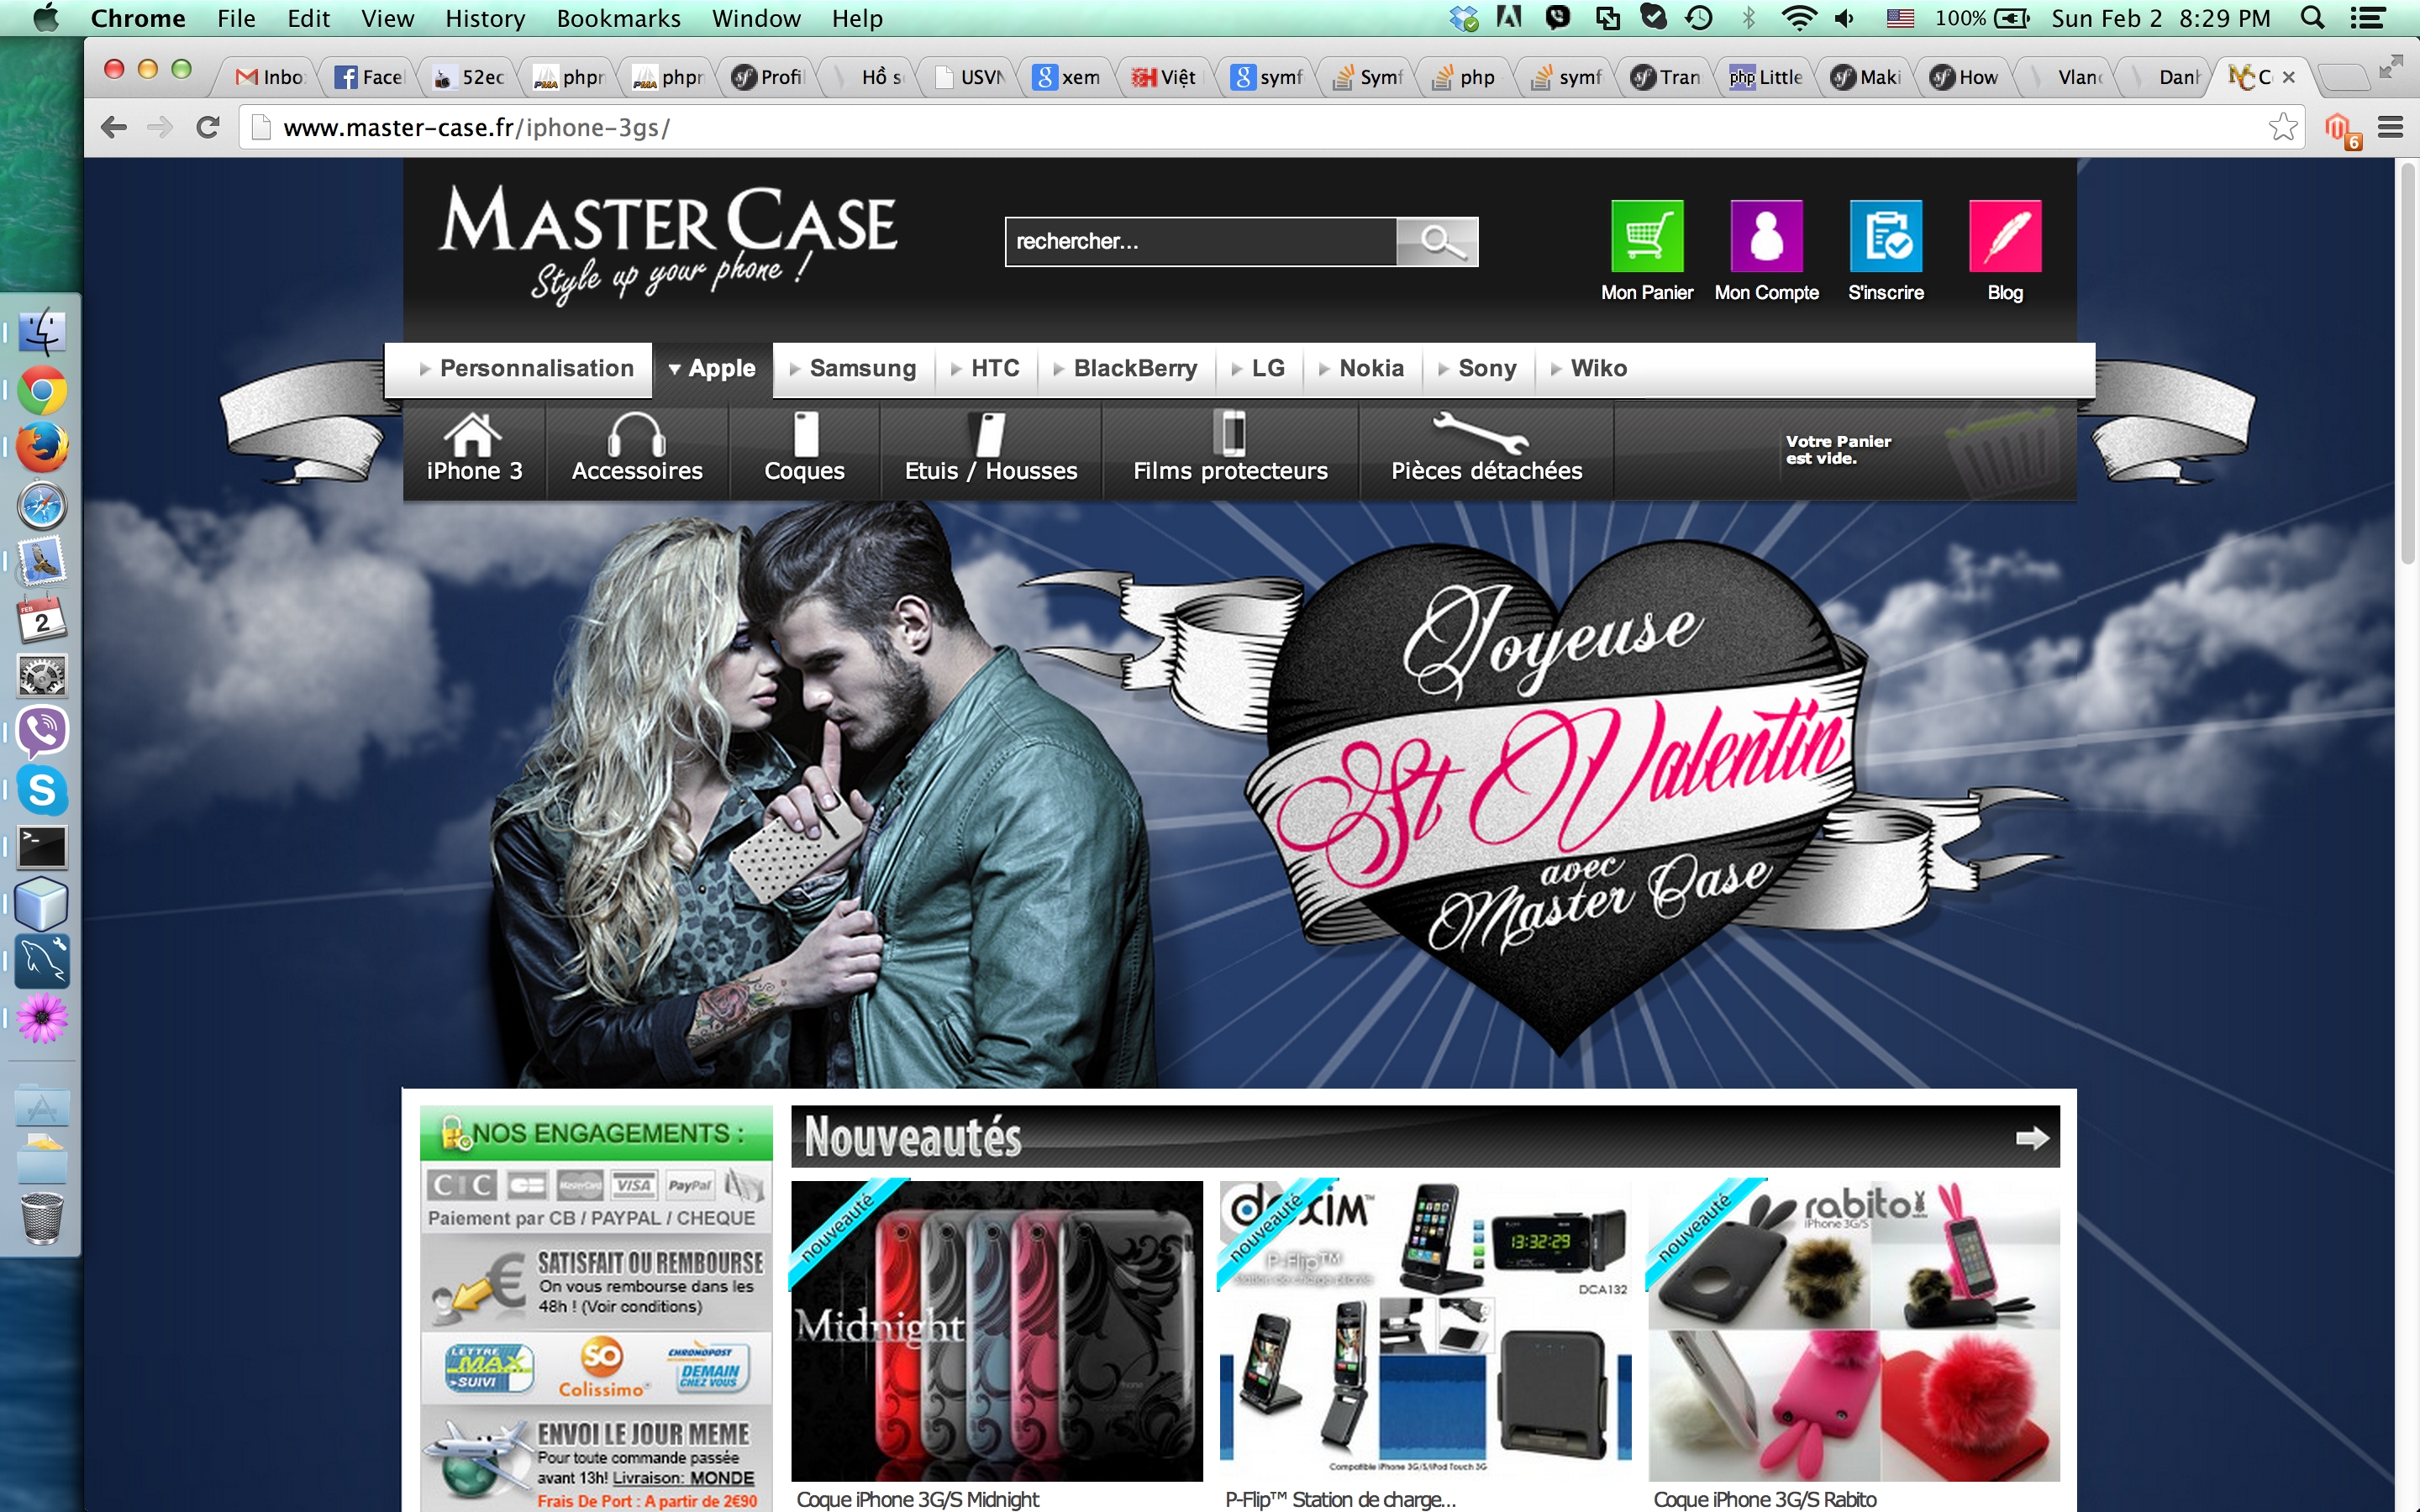Viewport: 2420px width, 1512px height.
Task: Open the Rabito coque product thumbnail
Action: (1853, 1330)
